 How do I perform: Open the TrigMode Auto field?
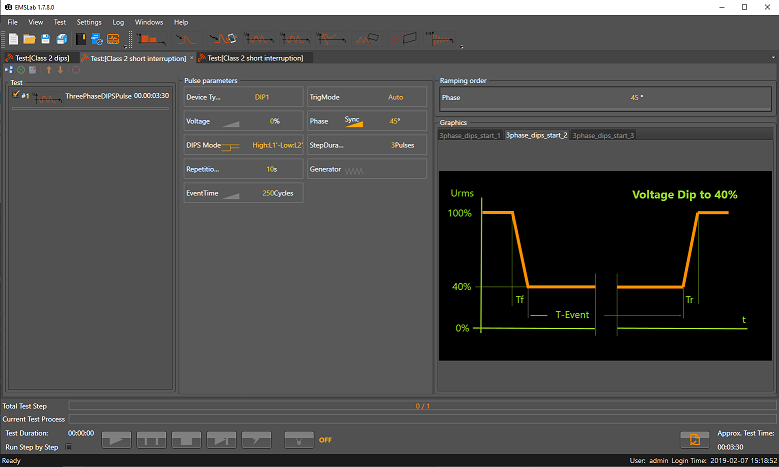pyautogui.click(x=367, y=97)
